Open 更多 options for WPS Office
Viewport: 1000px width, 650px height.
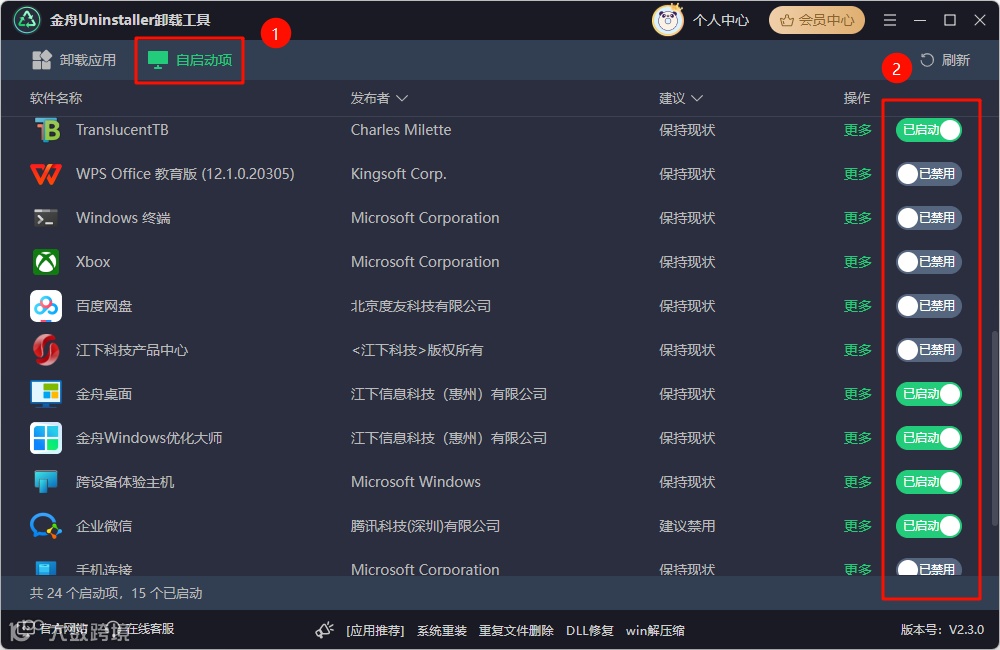point(857,174)
